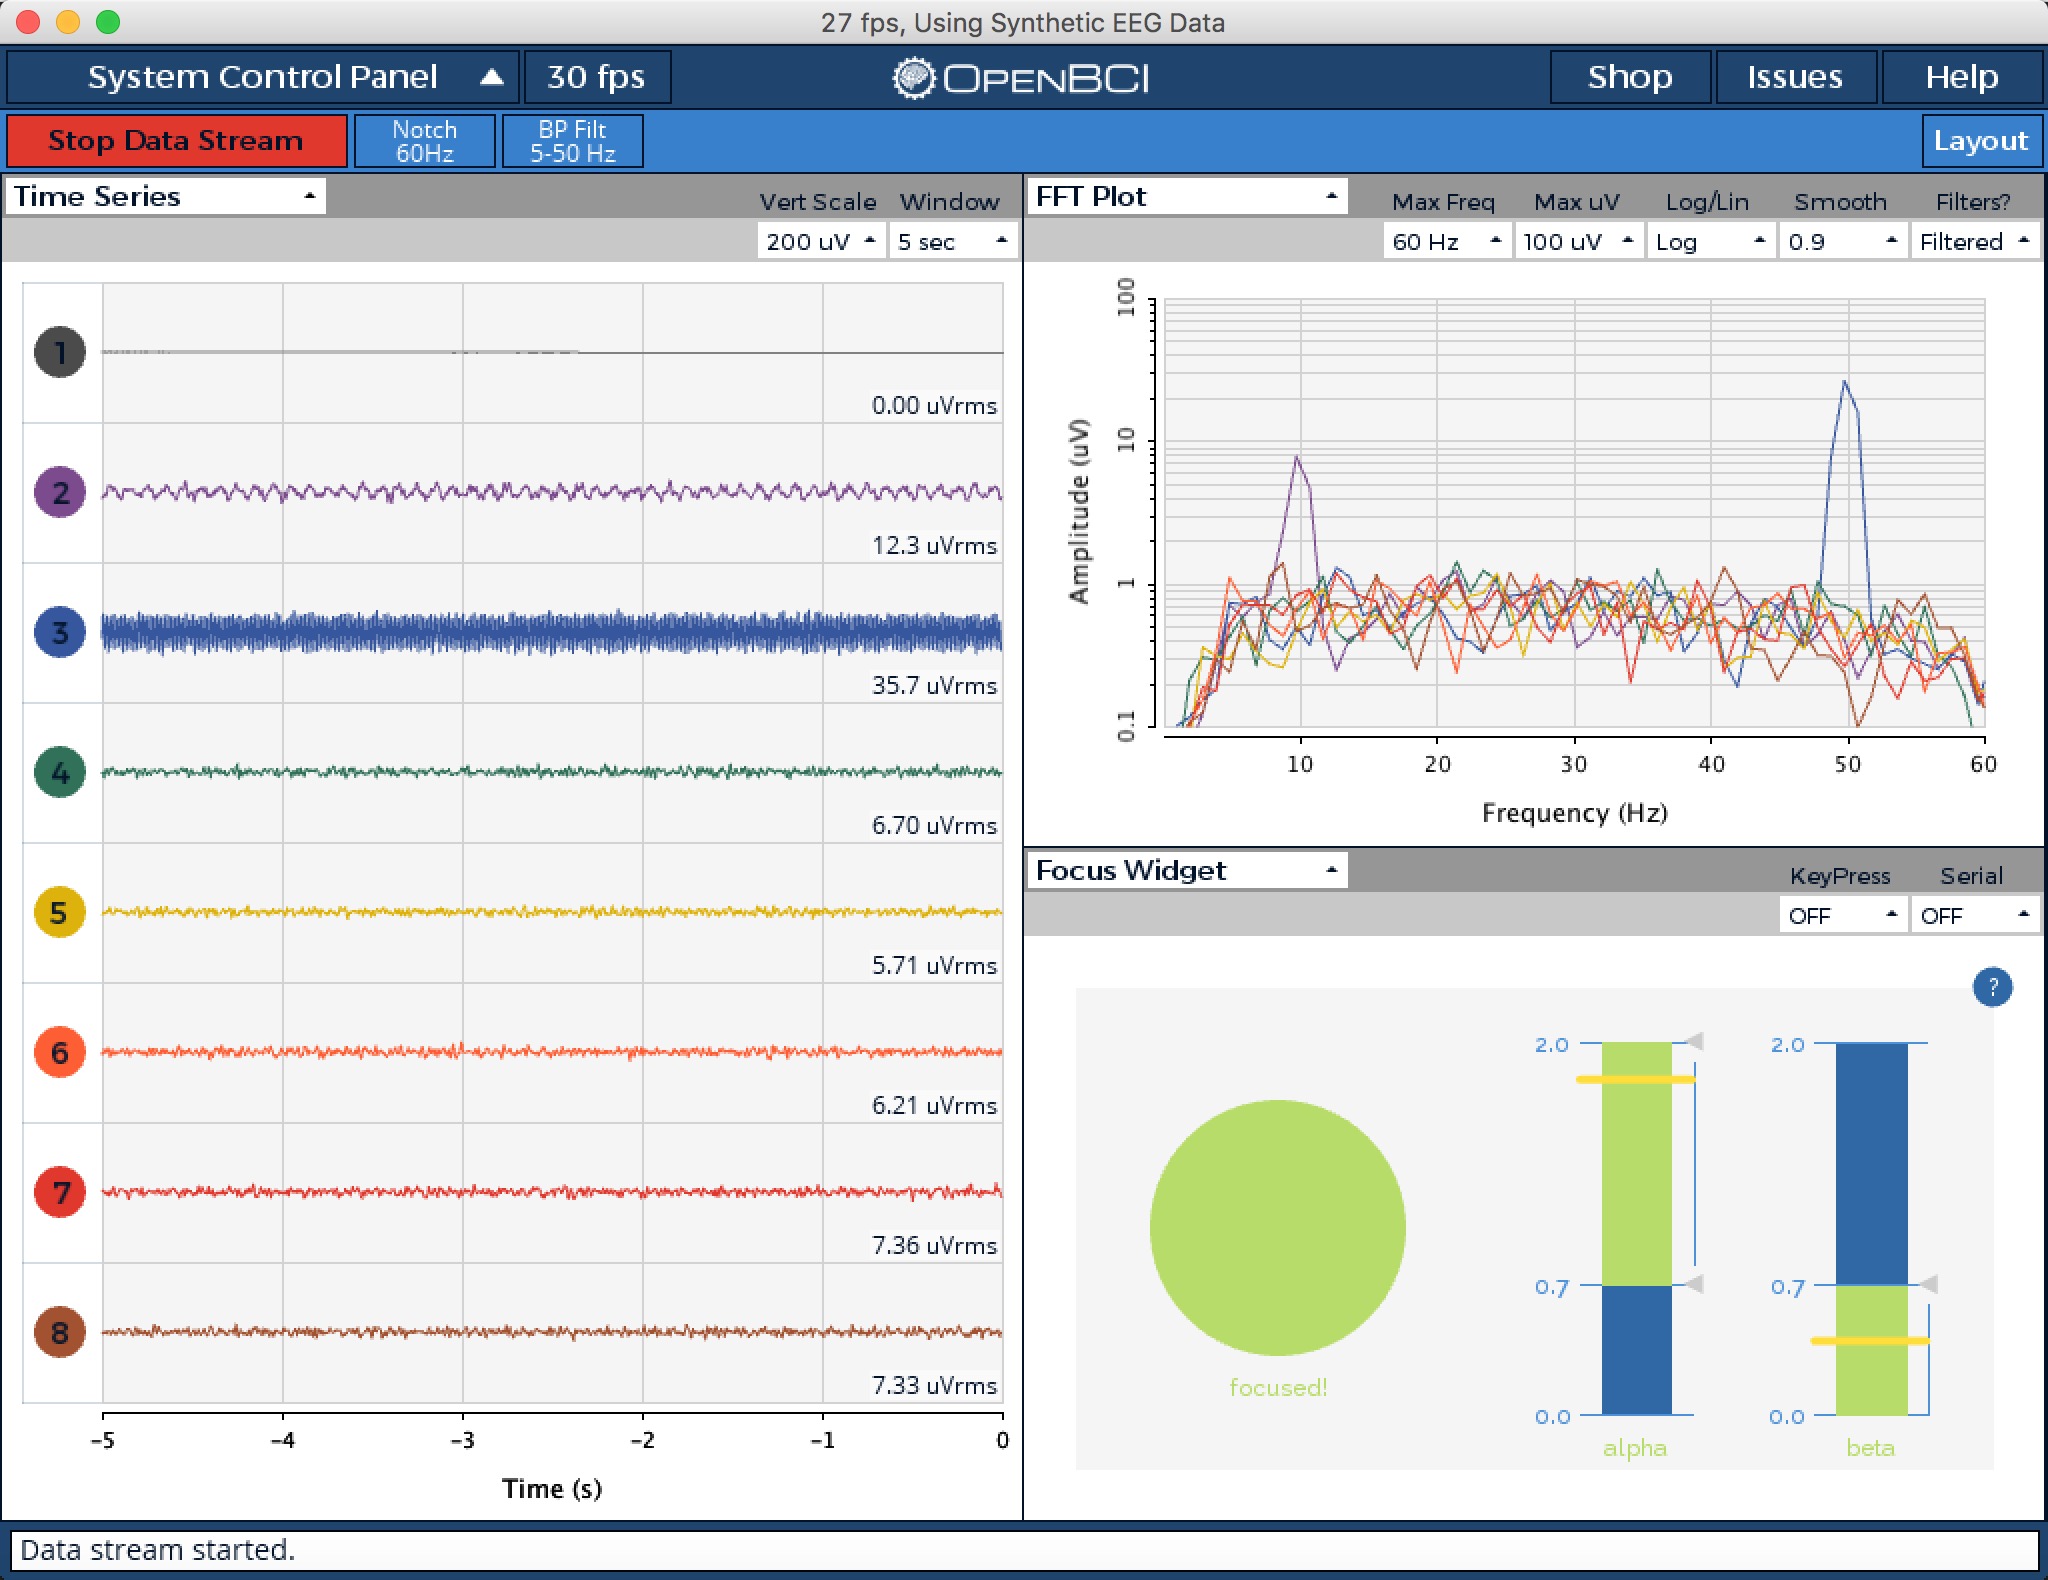Open the Focus Widget help question mark
The width and height of the screenshot is (2048, 1580).
point(1995,986)
